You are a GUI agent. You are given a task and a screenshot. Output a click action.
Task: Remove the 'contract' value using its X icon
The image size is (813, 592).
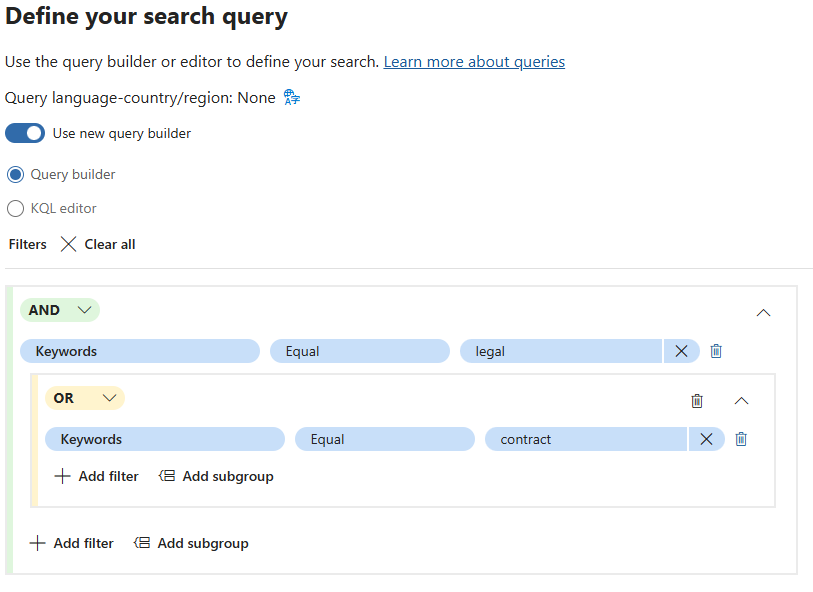(706, 439)
